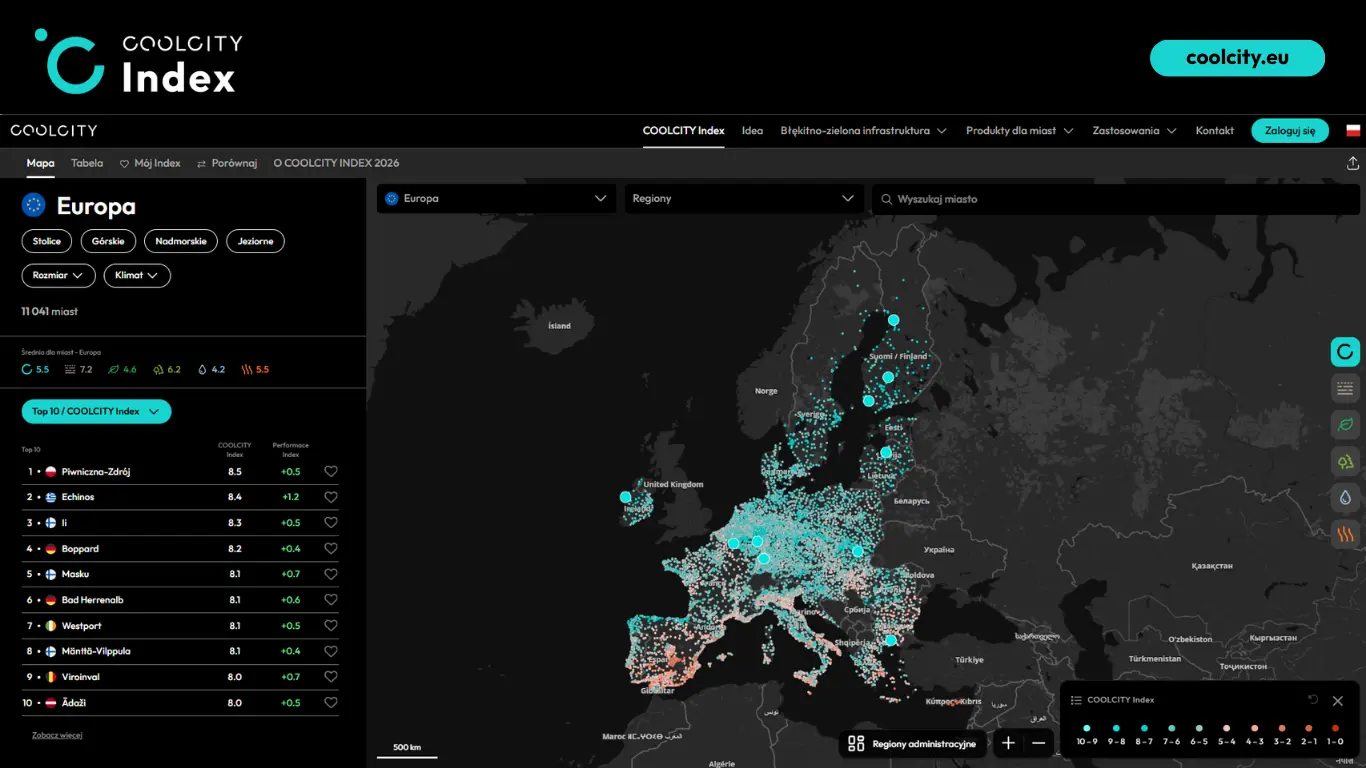Select the orange heat waves map layer icon
Viewport: 1366px width, 768px height.
click(1345, 534)
